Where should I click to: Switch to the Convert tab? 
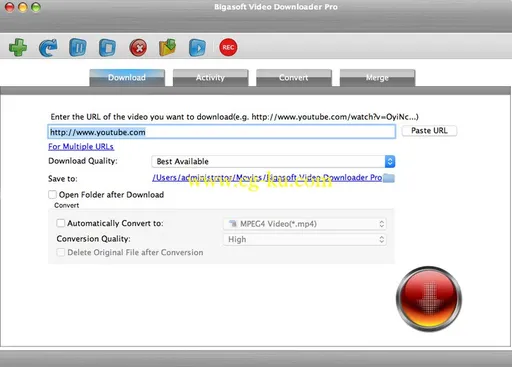coord(294,78)
